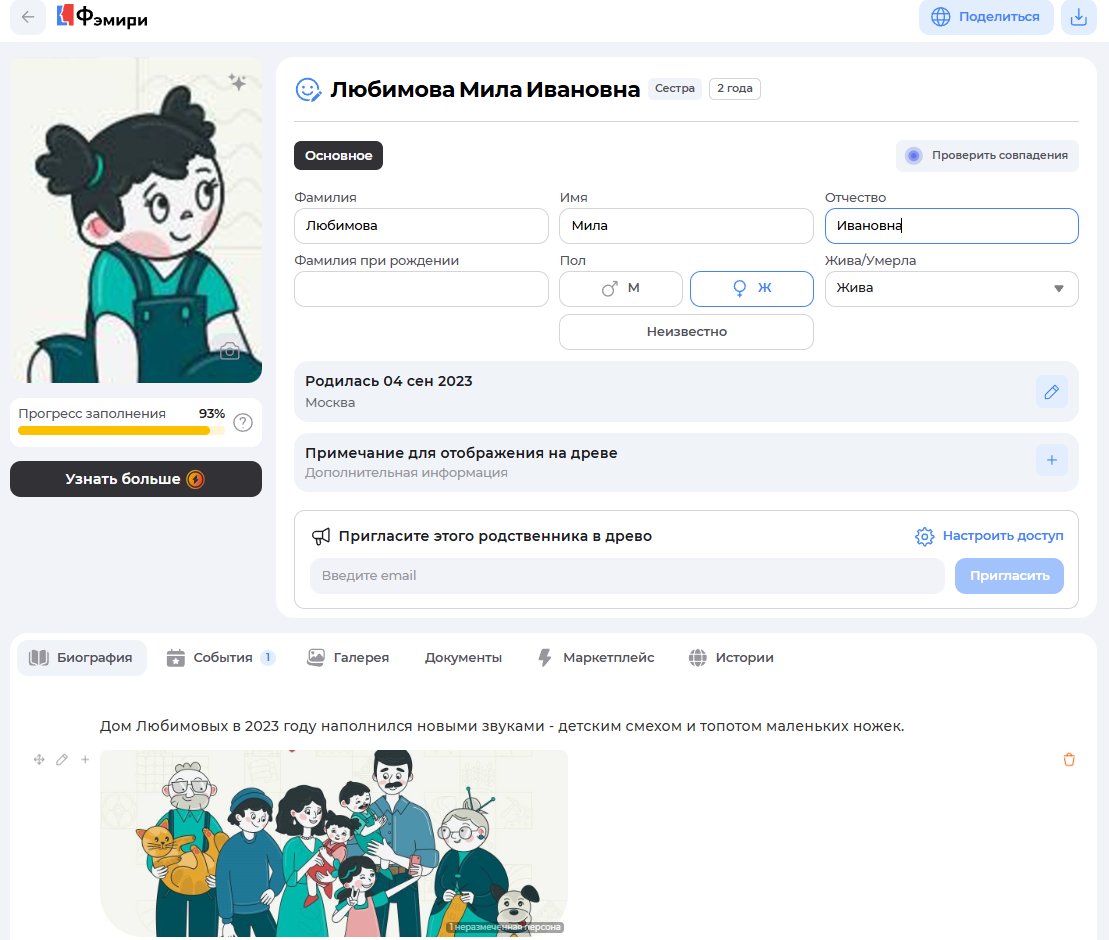Click the megaphone icon in invite box
The height and width of the screenshot is (940, 1109).
321,536
